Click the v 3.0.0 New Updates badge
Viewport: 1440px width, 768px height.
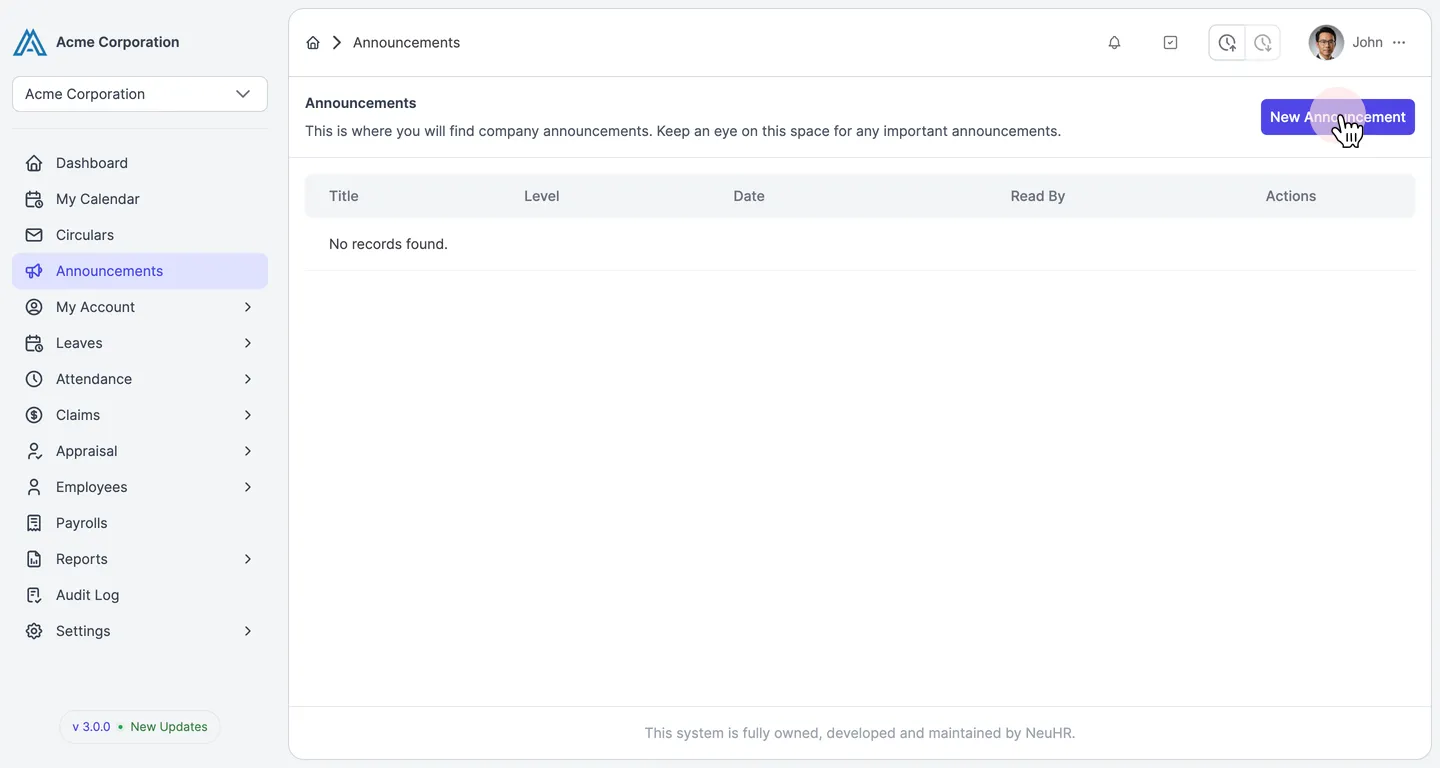pyautogui.click(x=140, y=727)
